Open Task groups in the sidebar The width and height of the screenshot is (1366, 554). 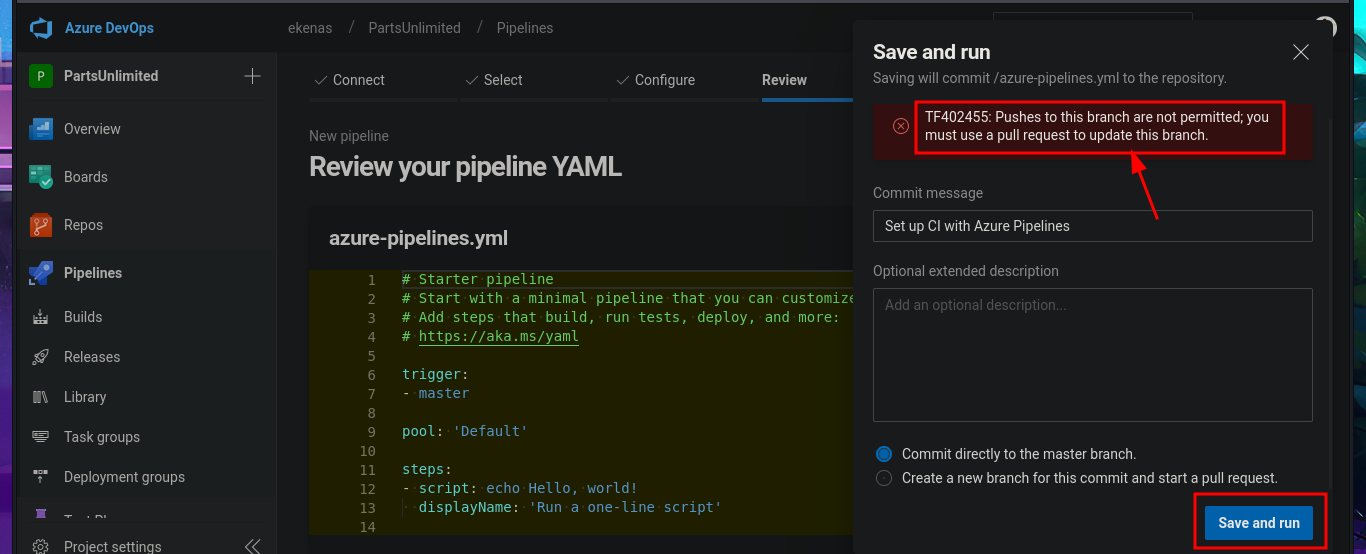click(101, 437)
